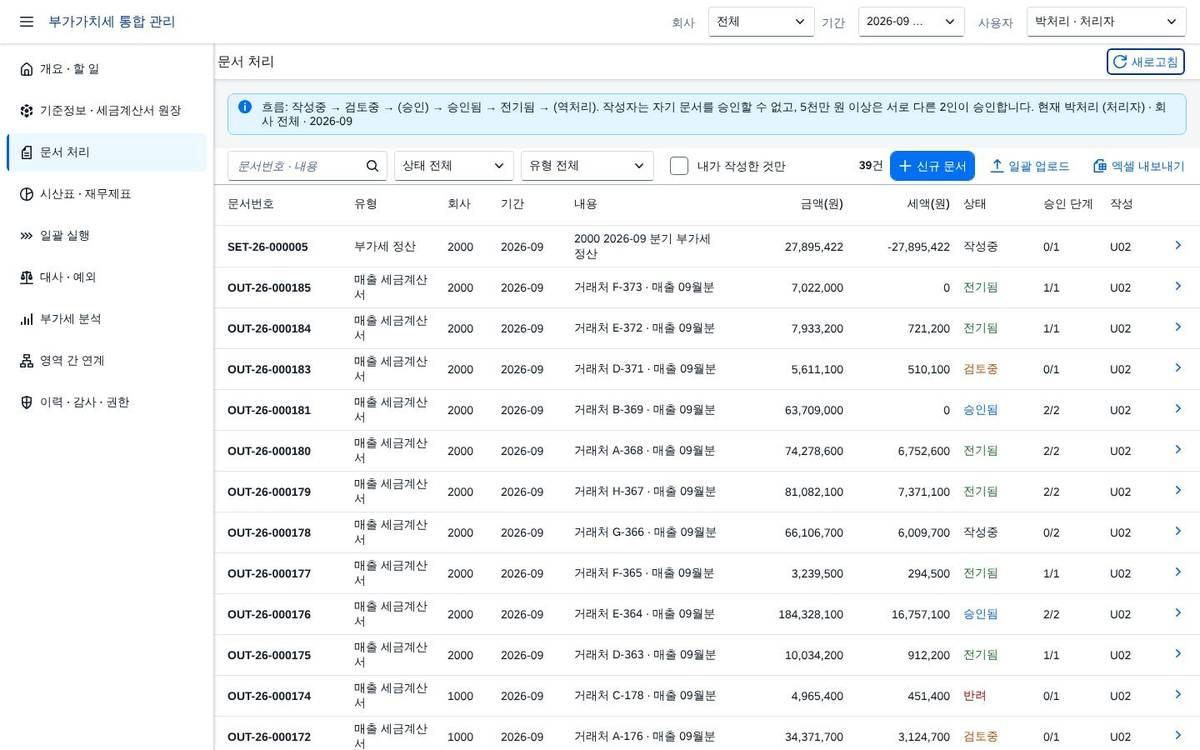This screenshot has width=1200, height=750.
Task: Open row OUT-26-000178 with its arrow
Action: 1178,532
